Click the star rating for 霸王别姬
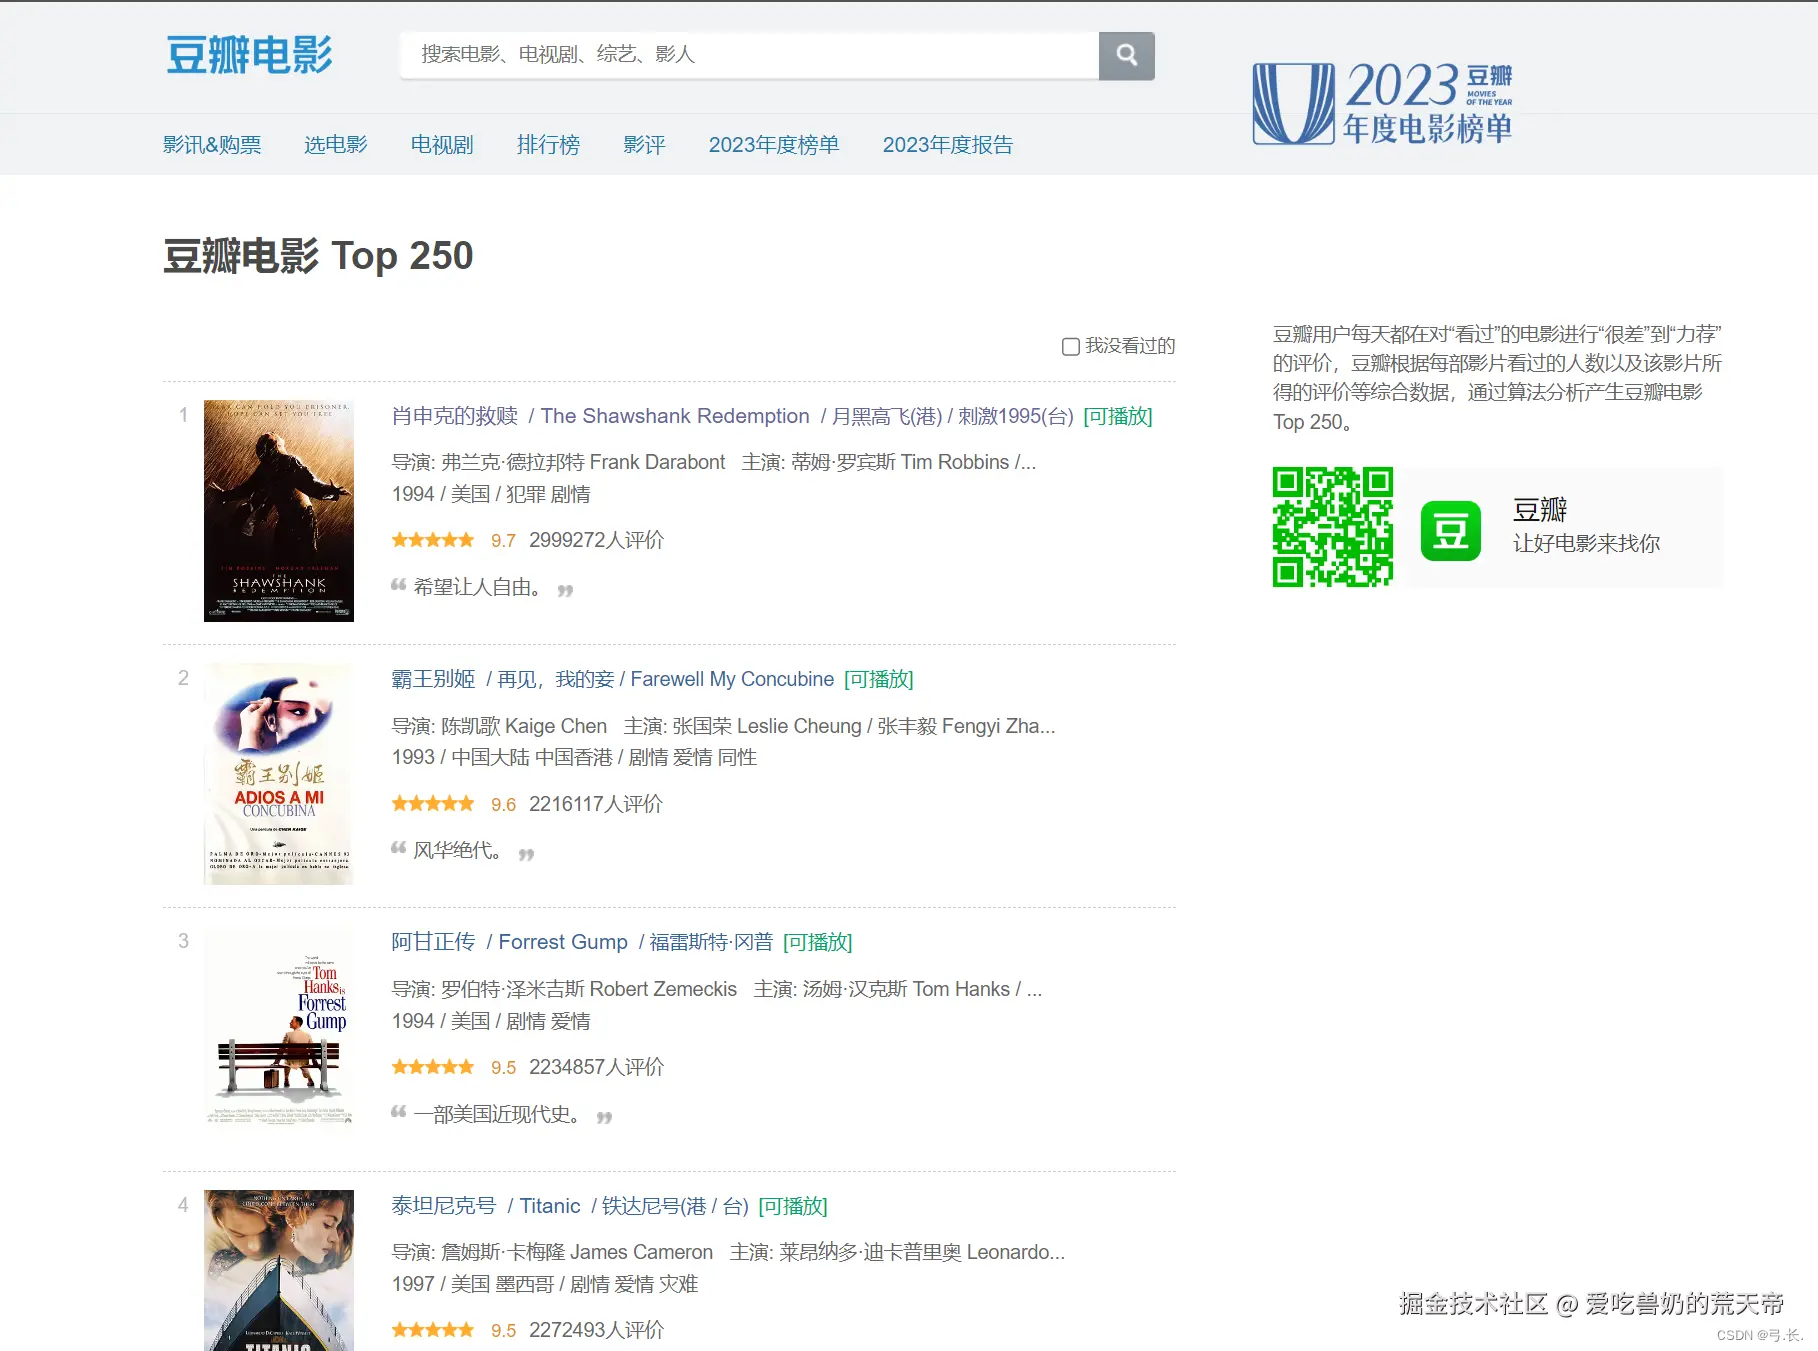The image size is (1818, 1351). tap(433, 804)
